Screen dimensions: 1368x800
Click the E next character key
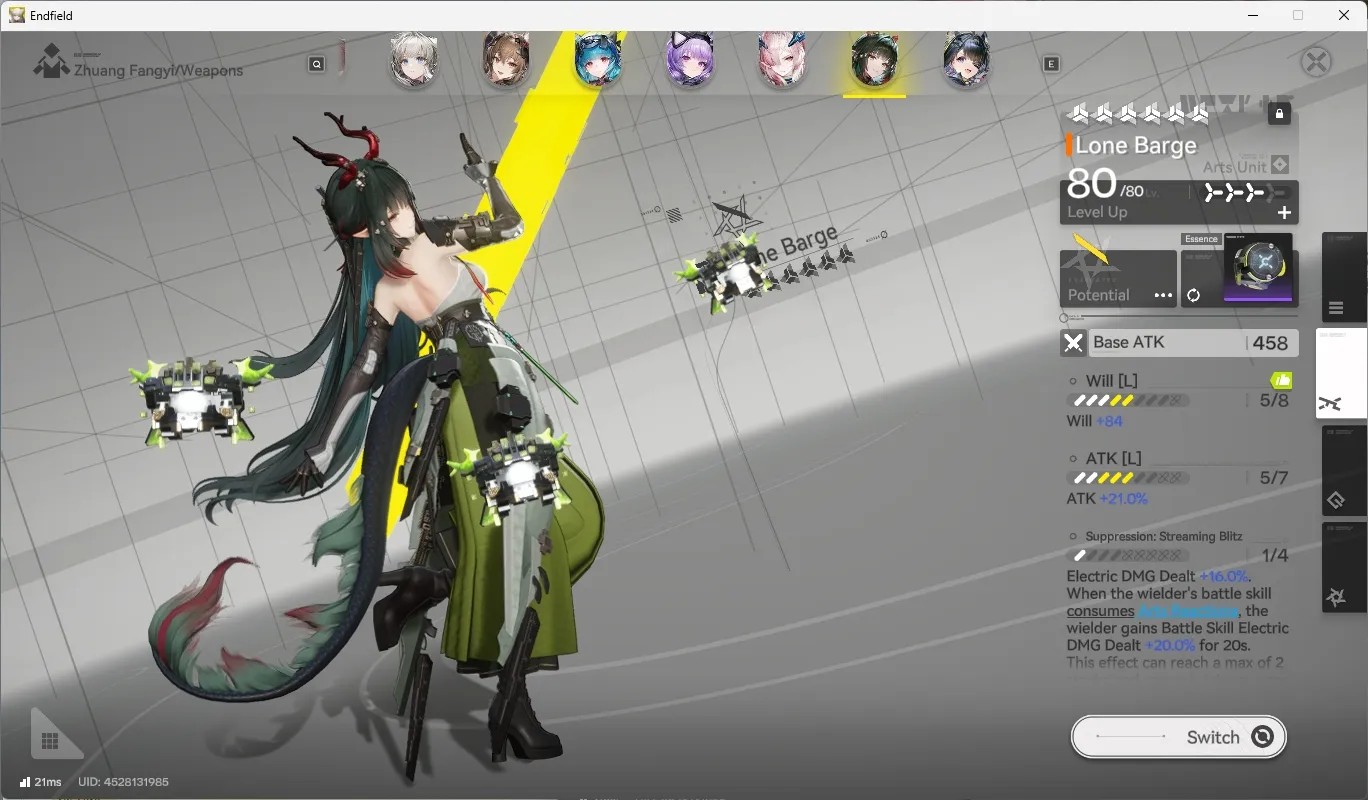click(1051, 64)
